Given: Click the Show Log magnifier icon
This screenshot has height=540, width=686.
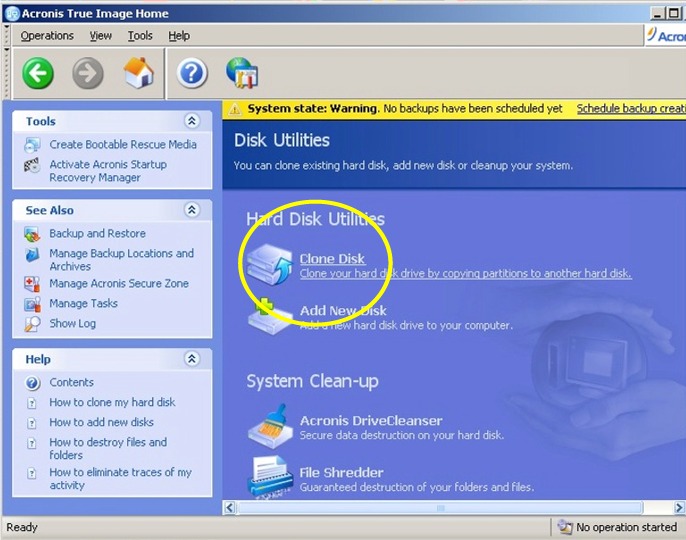Looking at the screenshot, I should pyautogui.click(x=32, y=324).
